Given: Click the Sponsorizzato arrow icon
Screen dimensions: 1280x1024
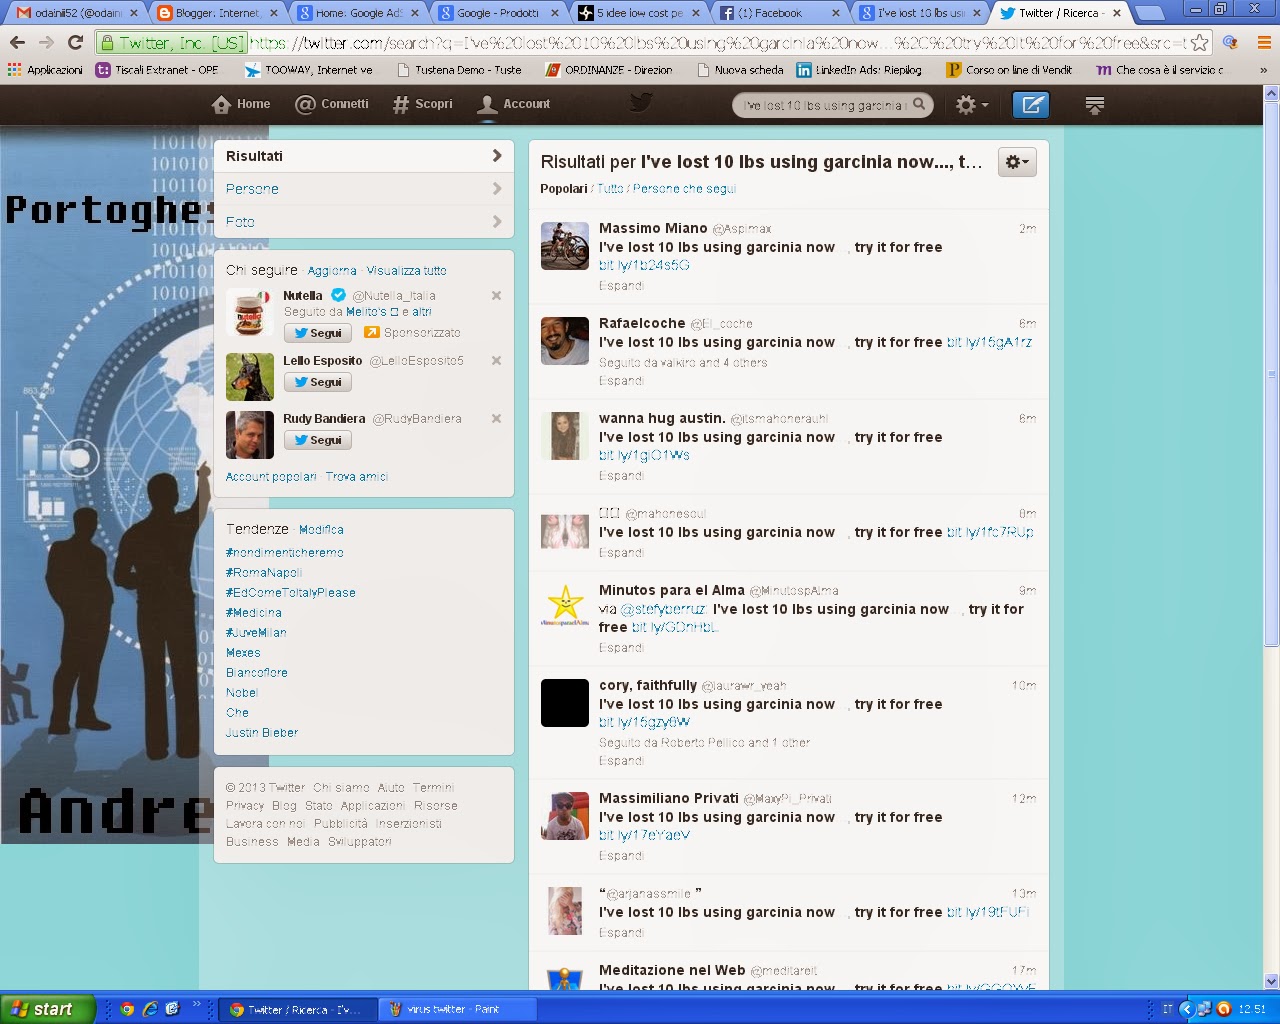Looking at the screenshot, I should (x=371, y=333).
